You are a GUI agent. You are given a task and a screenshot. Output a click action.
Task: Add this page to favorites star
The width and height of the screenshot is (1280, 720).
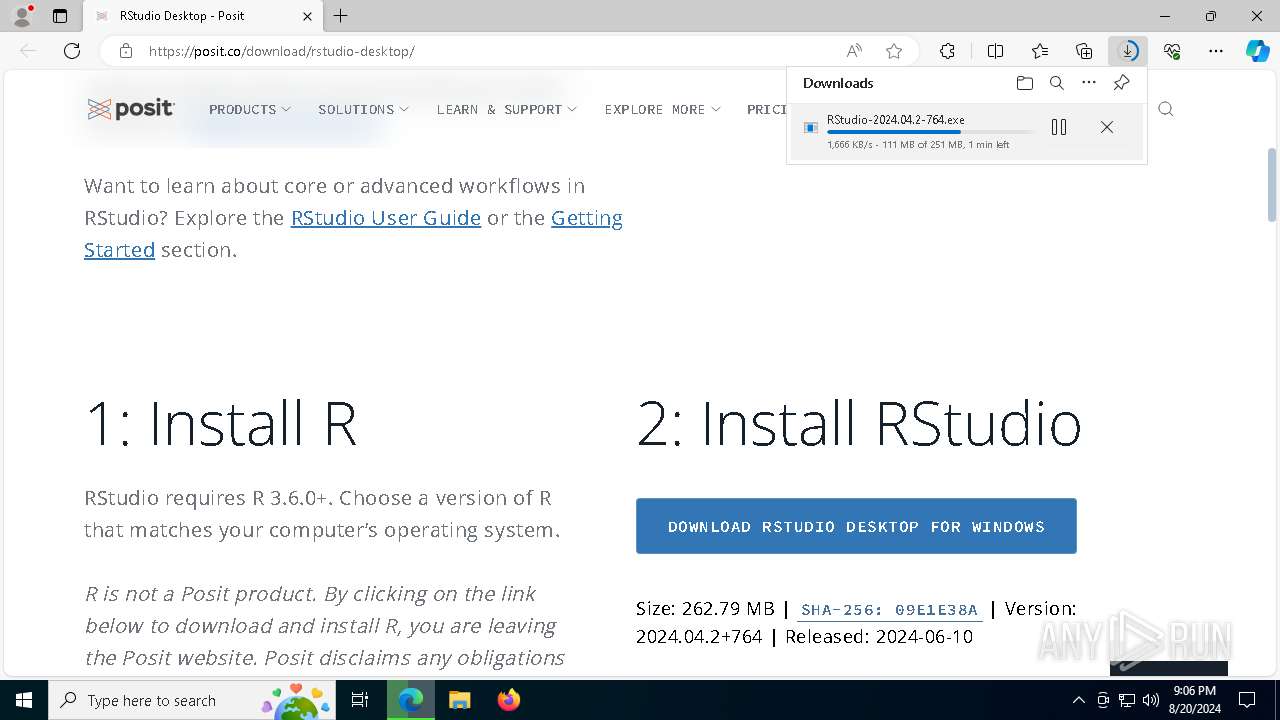coord(894,51)
